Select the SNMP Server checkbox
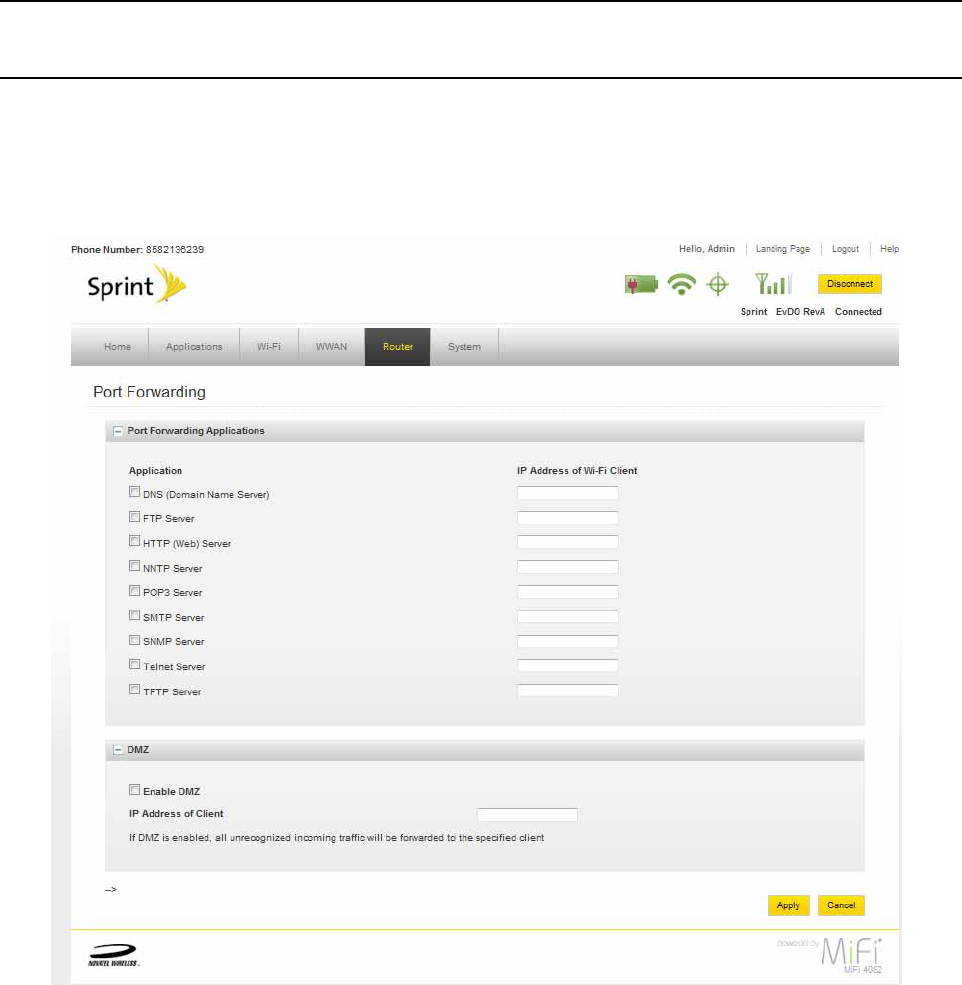This screenshot has width=962, height=985. click(x=134, y=640)
